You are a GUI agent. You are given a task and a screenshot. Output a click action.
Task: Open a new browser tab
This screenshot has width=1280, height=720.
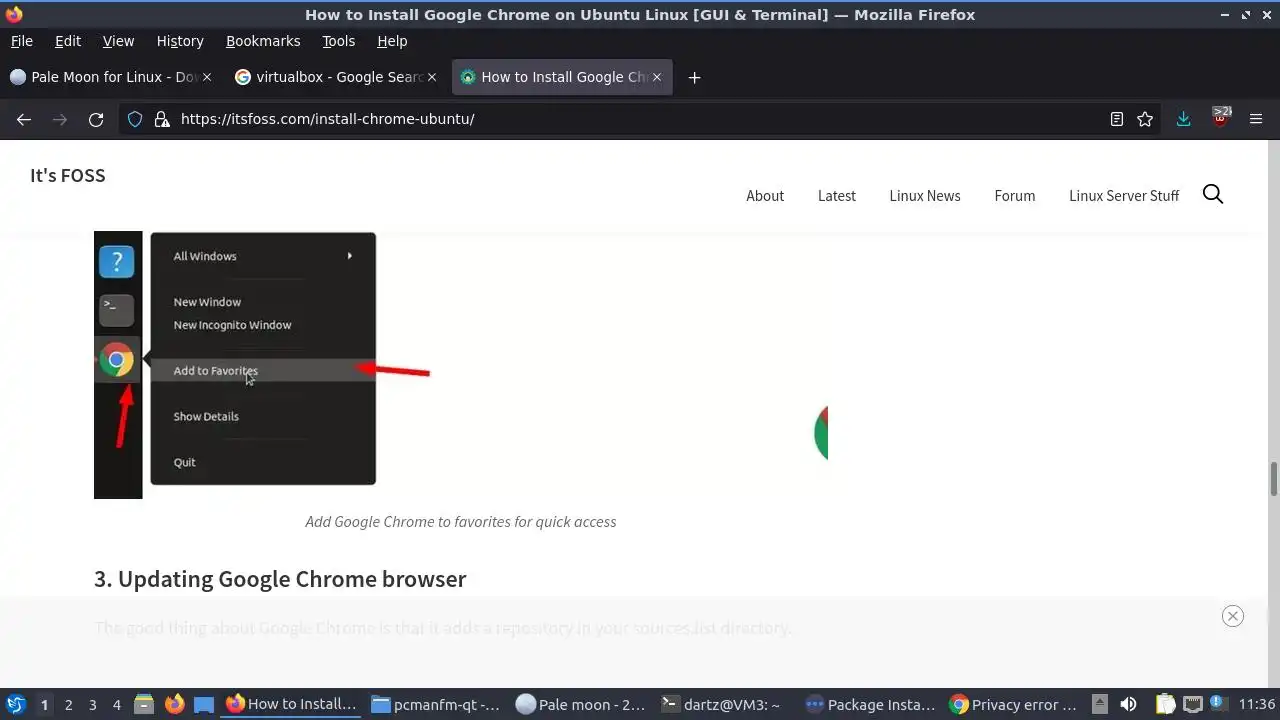pos(694,77)
